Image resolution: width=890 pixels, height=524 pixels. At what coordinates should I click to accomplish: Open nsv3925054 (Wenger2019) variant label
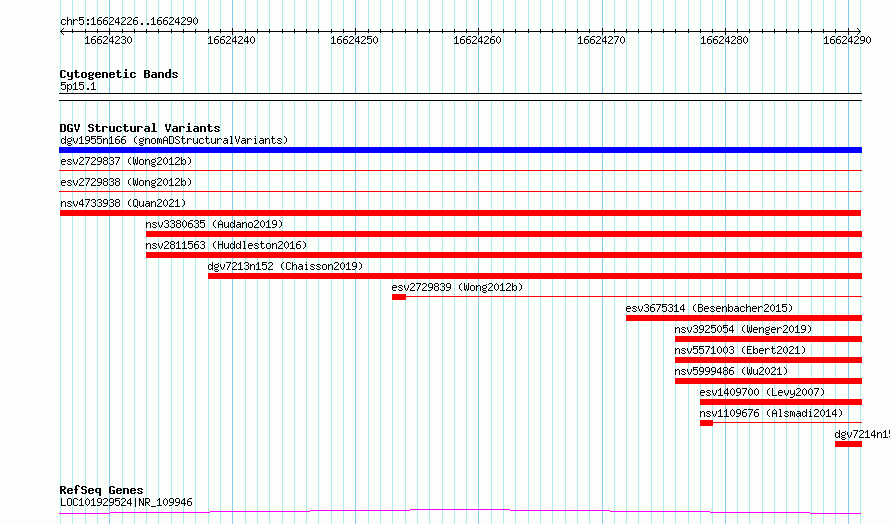point(743,329)
